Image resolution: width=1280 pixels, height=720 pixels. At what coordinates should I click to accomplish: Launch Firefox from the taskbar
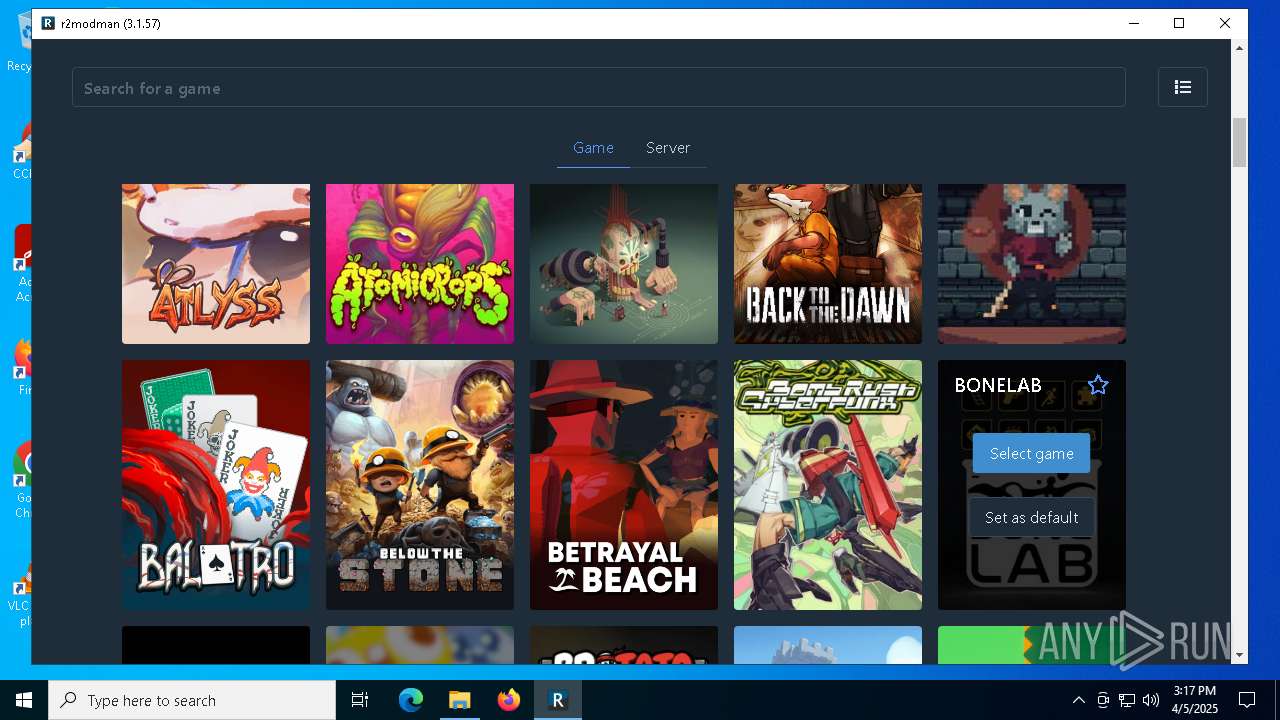point(509,700)
